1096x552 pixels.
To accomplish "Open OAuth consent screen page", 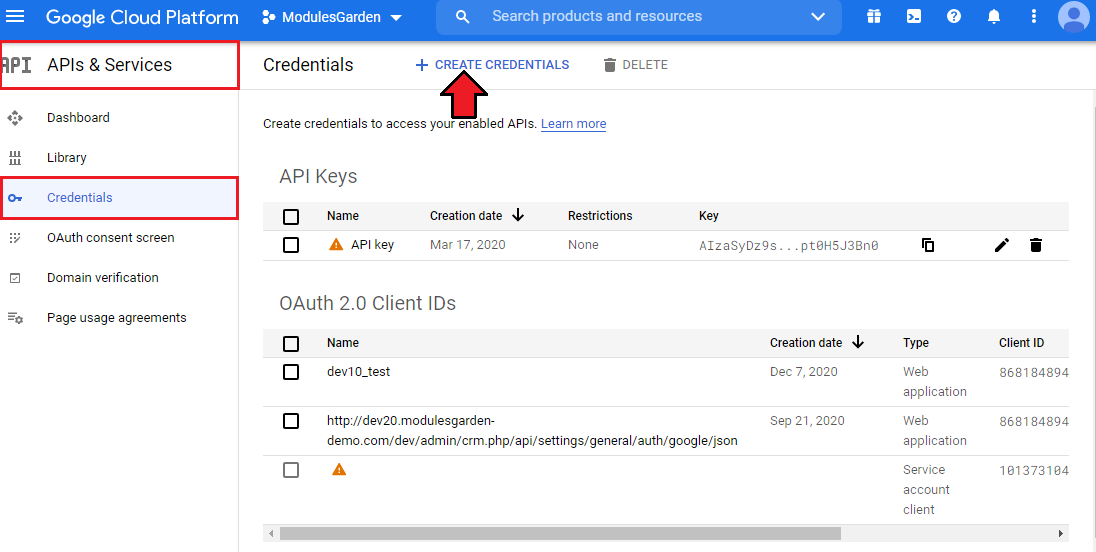I will (x=110, y=238).
